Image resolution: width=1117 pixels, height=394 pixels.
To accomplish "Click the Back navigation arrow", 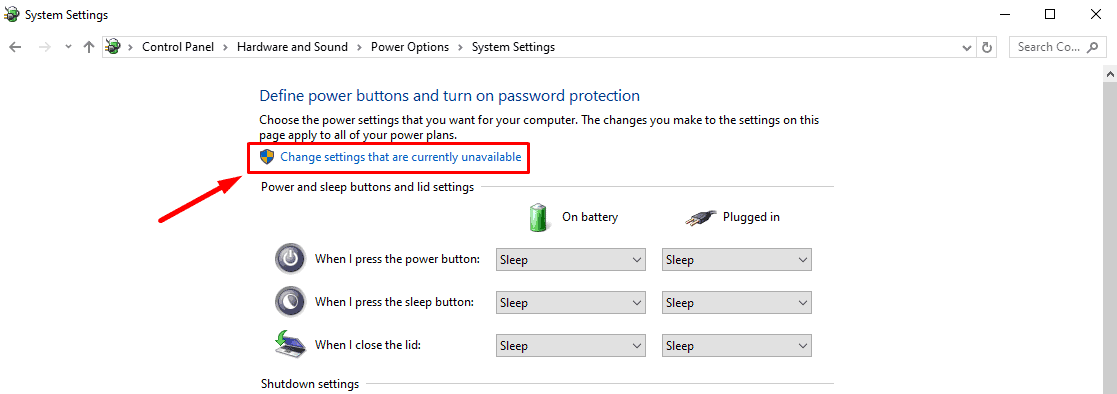I will coord(16,47).
